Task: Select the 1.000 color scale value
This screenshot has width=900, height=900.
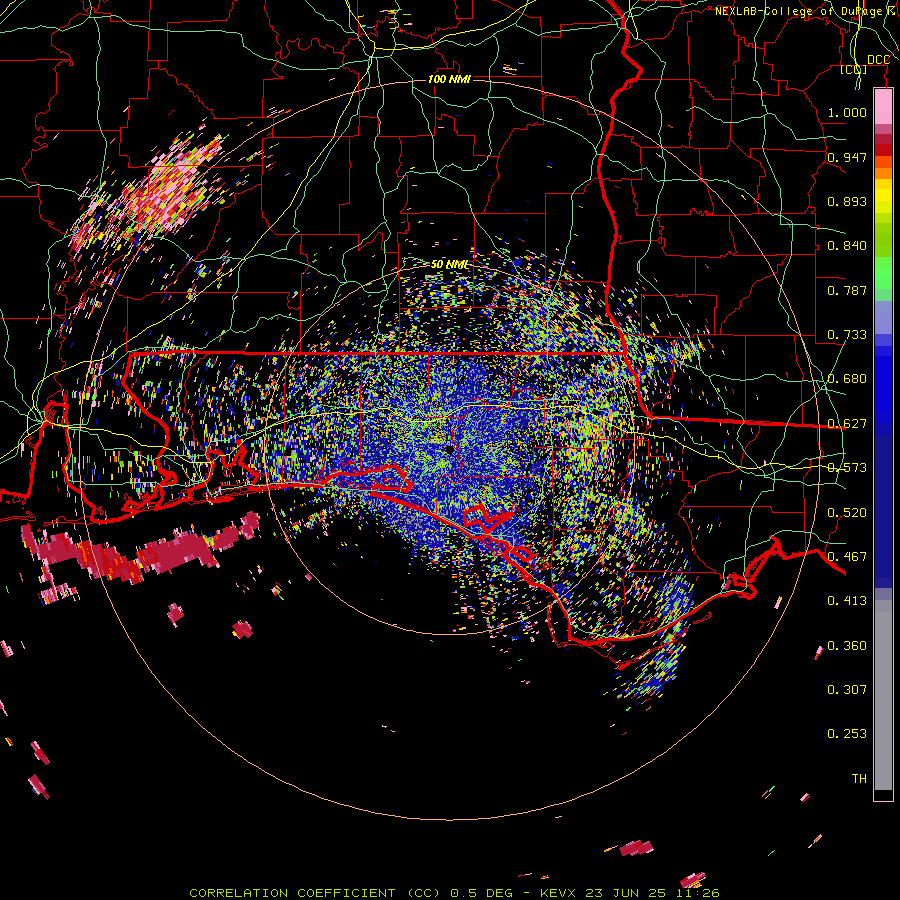Action: [847, 112]
